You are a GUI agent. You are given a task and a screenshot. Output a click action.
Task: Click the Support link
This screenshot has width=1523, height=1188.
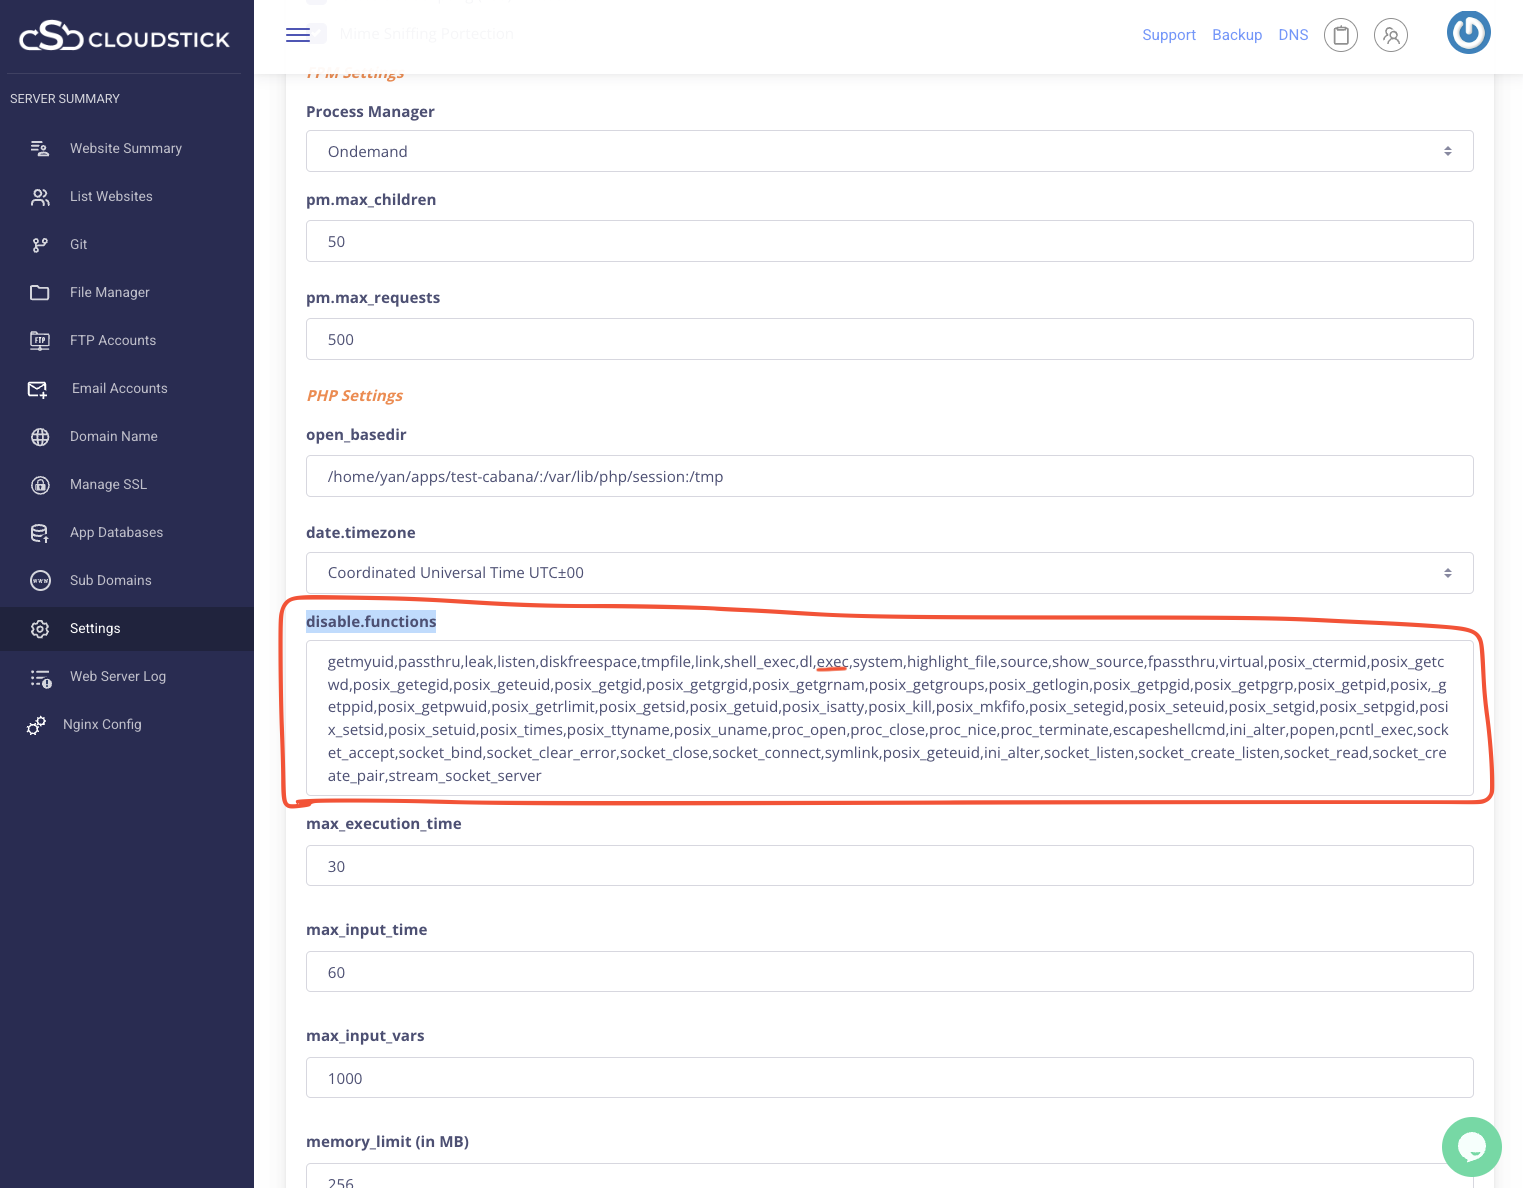click(x=1168, y=35)
